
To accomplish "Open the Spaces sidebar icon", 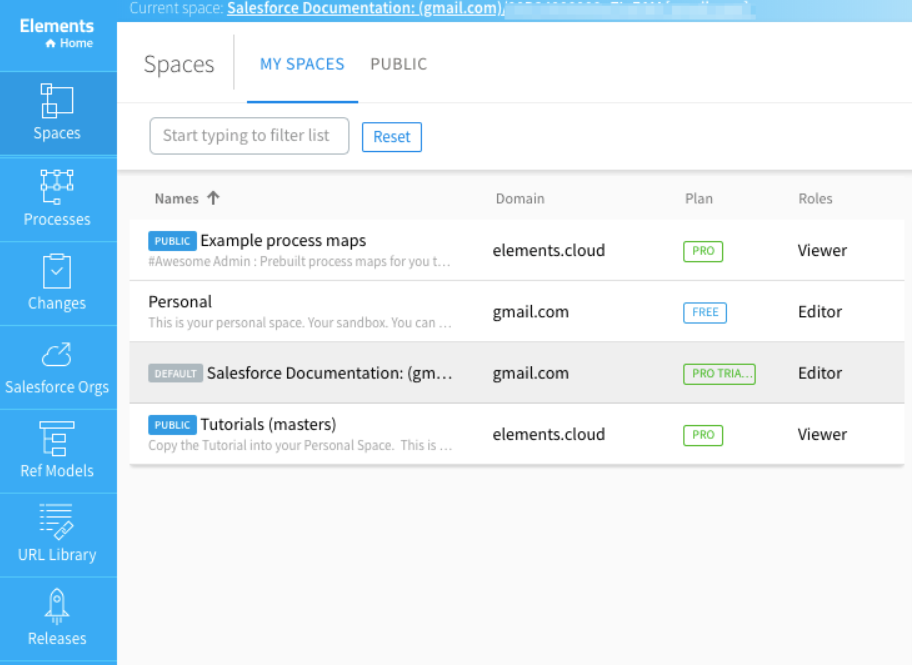I will point(57,101).
